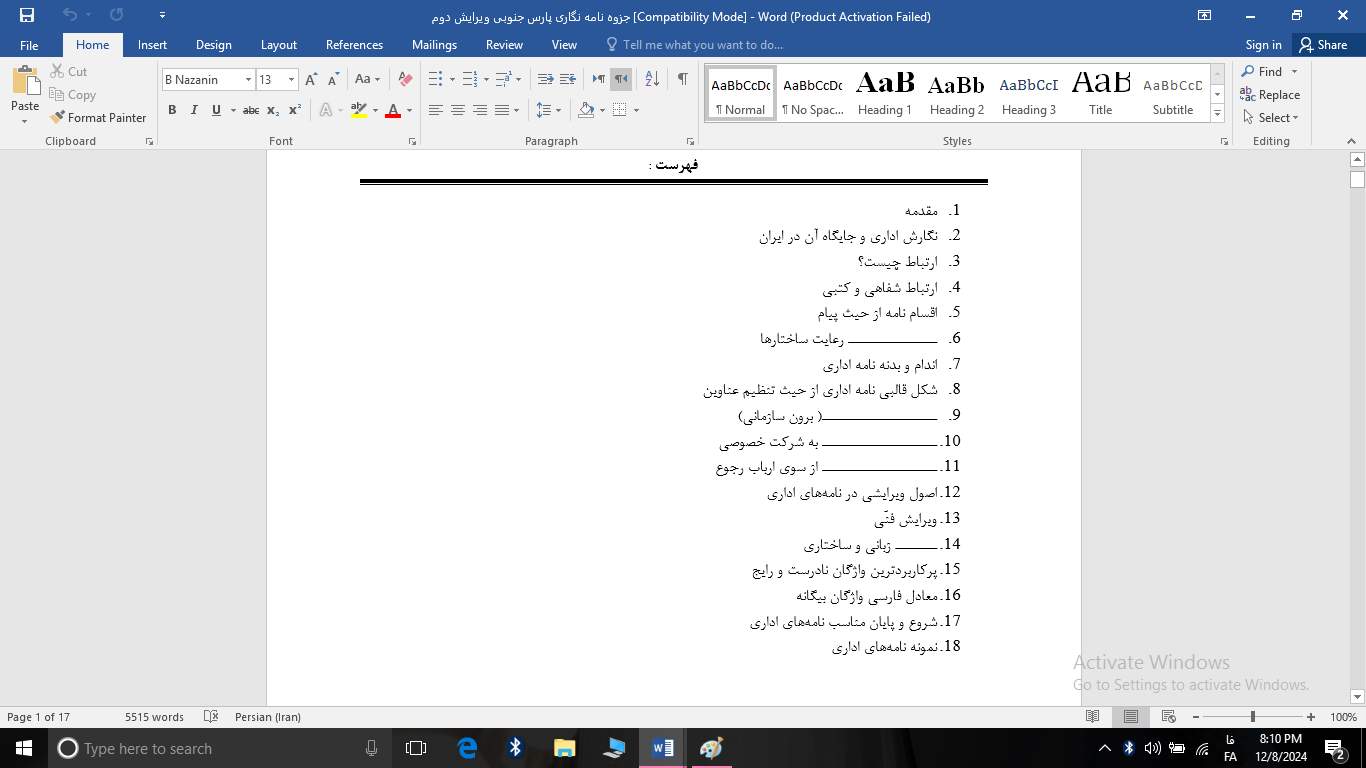Open bullets list dropdown arrow
1366x768 pixels.
[x=452, y=79]
